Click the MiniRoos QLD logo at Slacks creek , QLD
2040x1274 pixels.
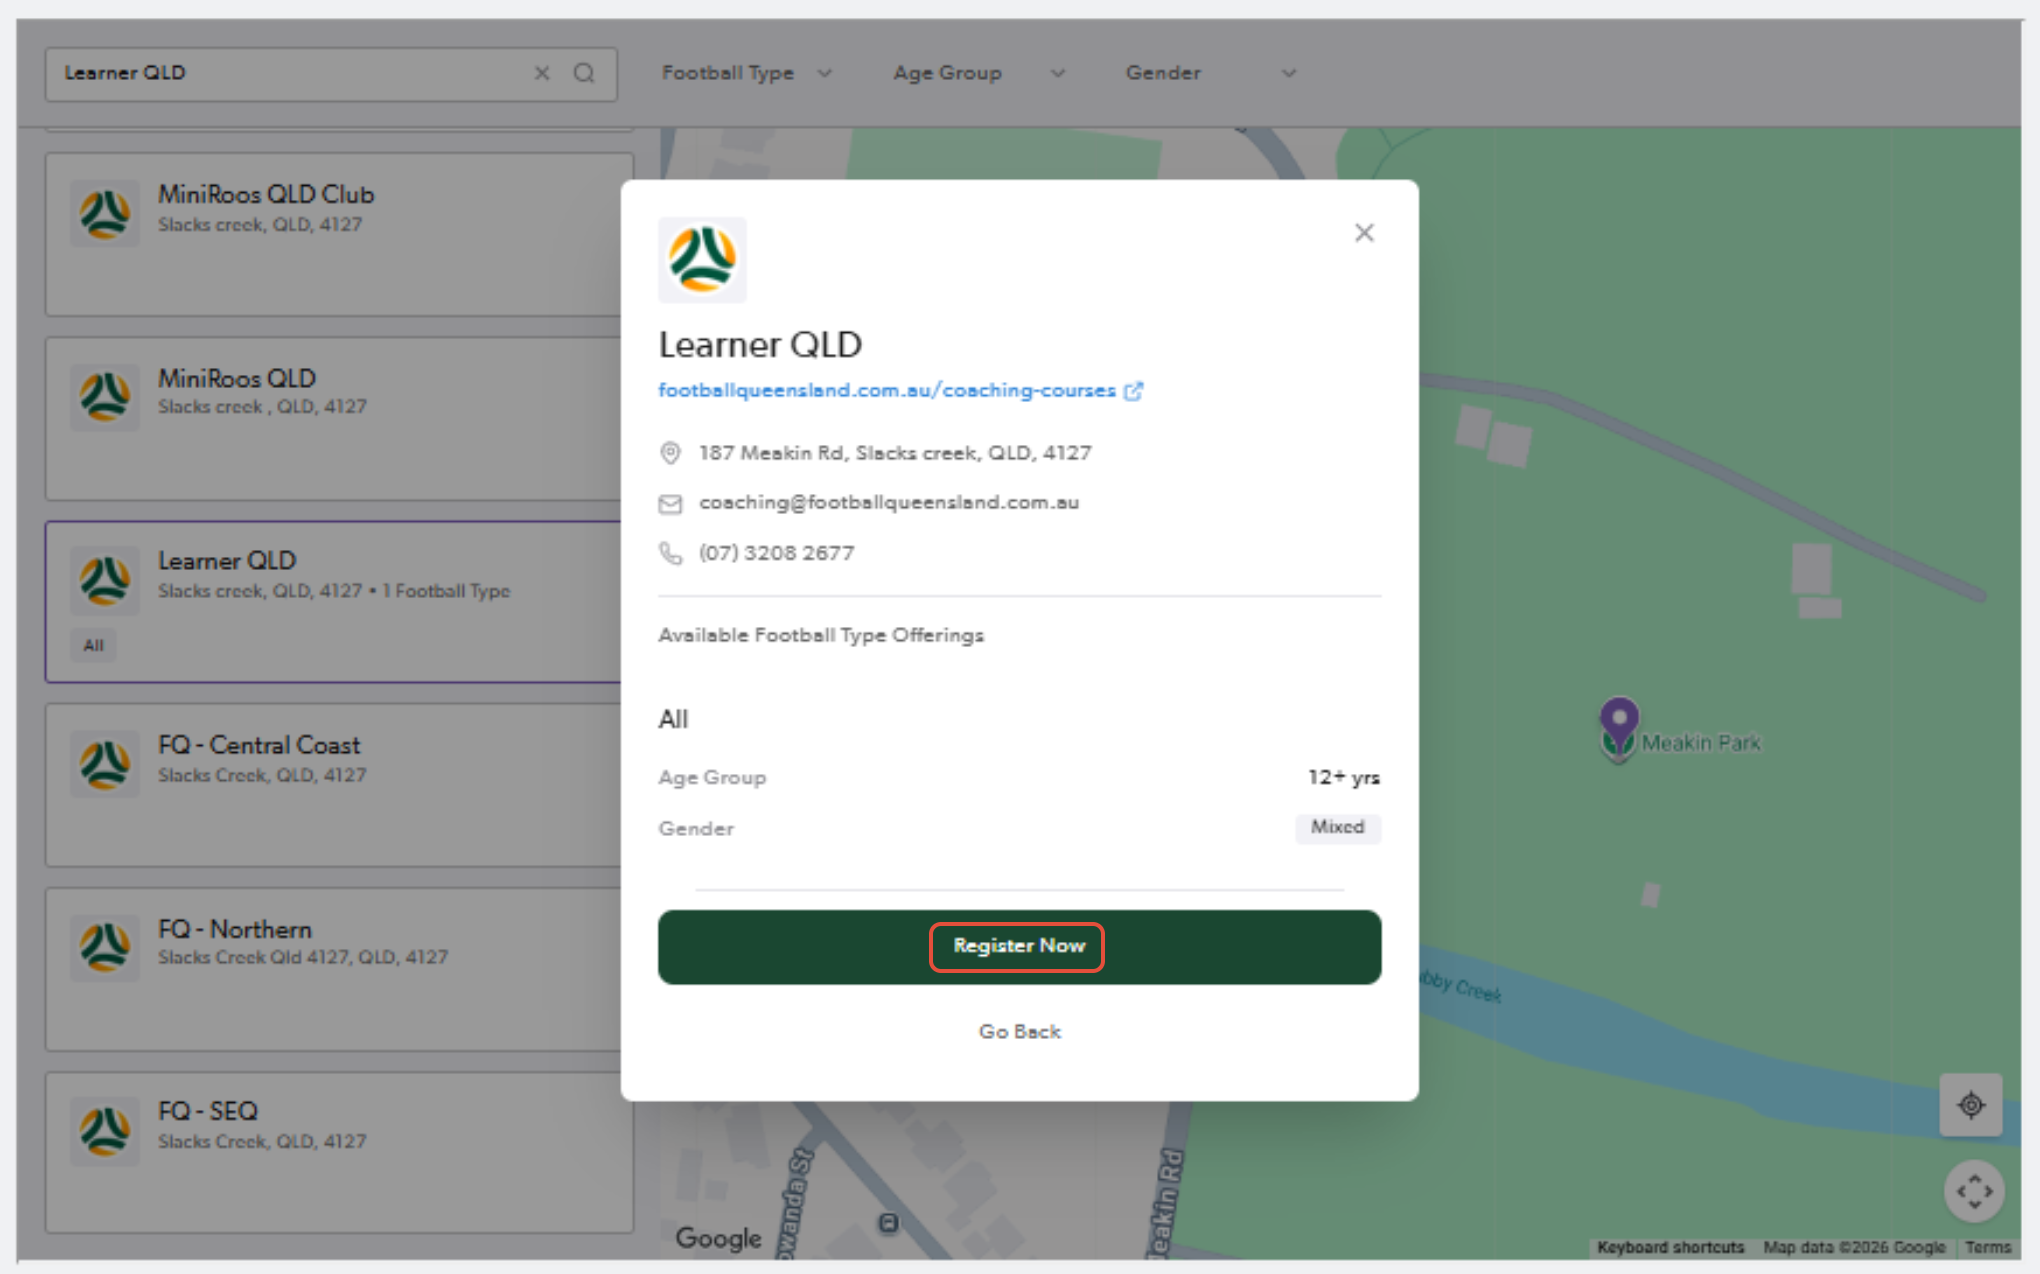(x=105, y=396)
